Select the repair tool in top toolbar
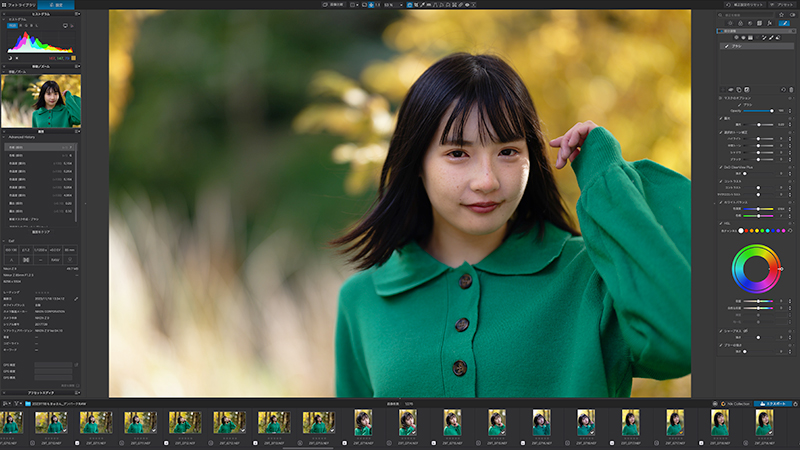This screenshot has height=450, width=800. coord(461,5)
